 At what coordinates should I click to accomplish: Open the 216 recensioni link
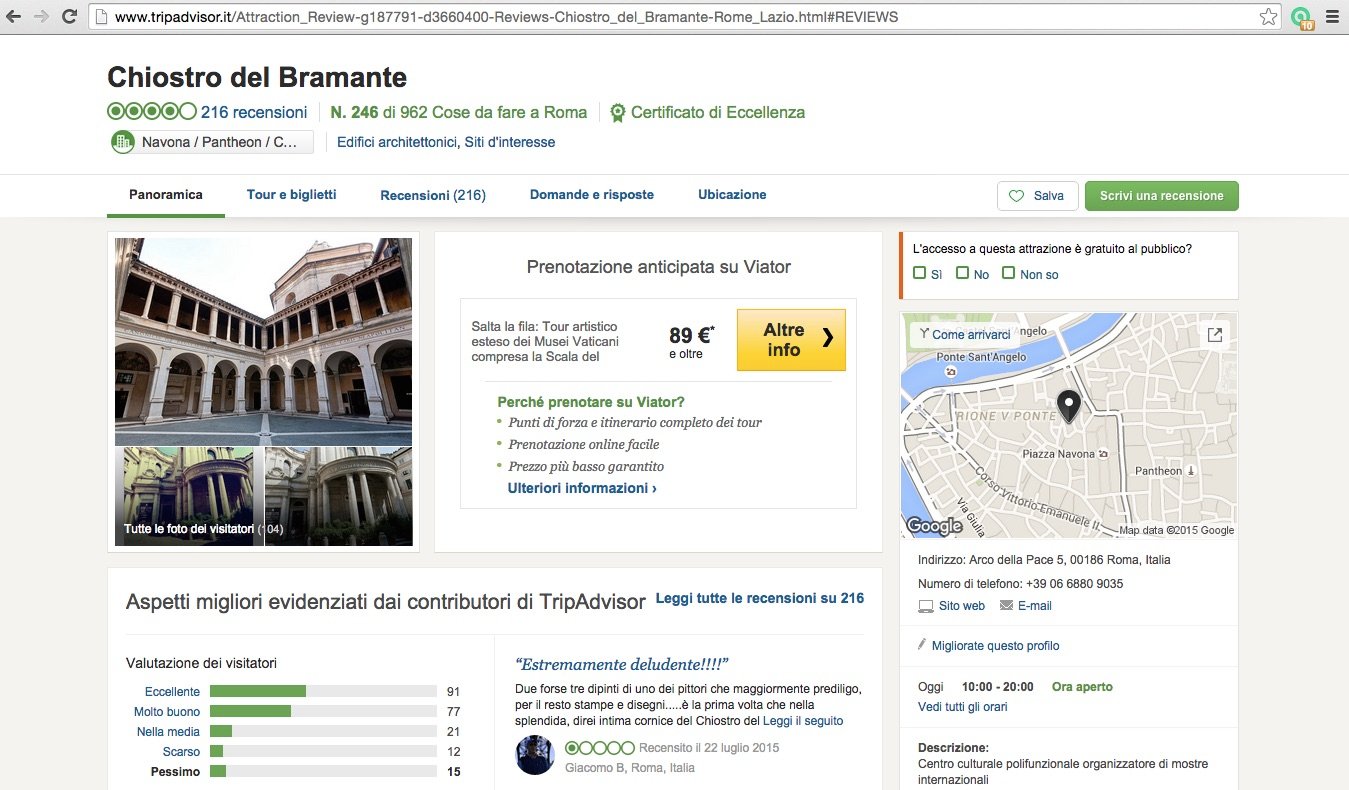tap(254, 112)
